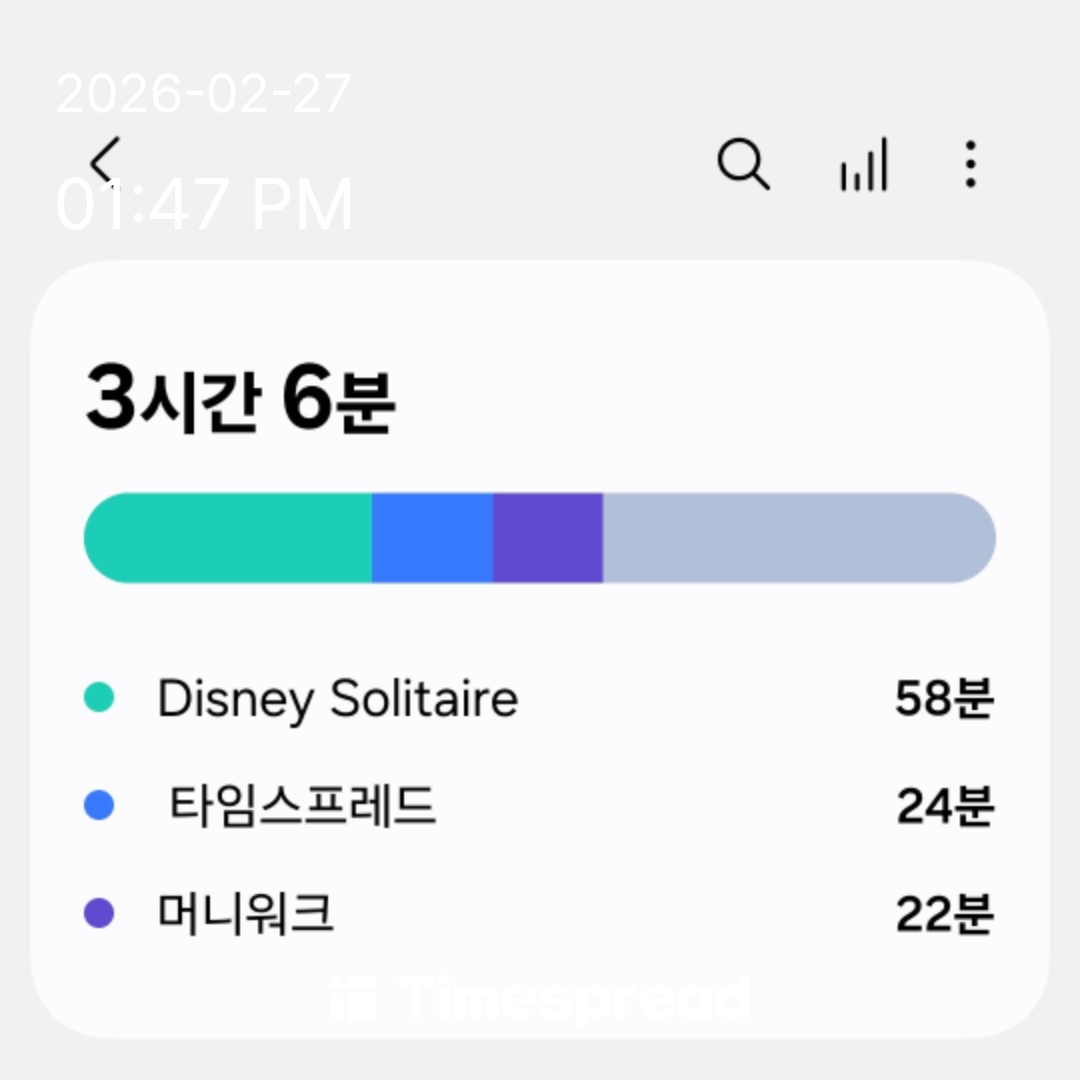Select the blue segment of the usage bar
The height and width of the screenshot is (1080, 1080).
(432, 537)
